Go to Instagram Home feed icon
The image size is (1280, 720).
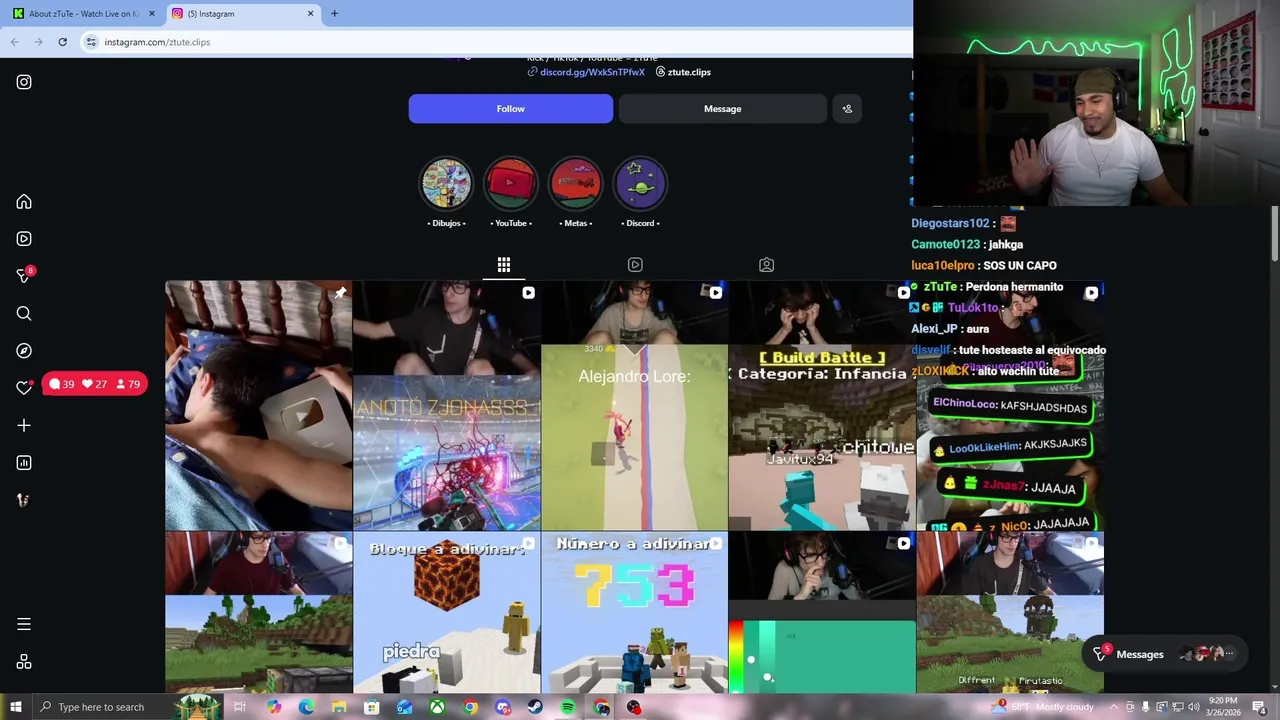point(24,202)
